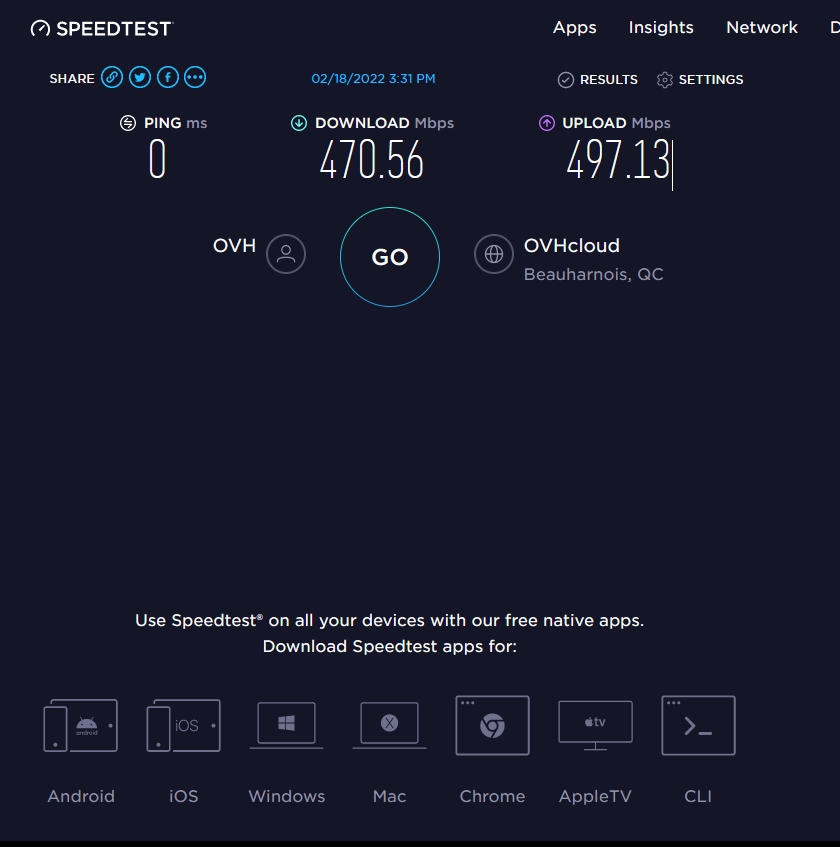Screen dimensions: 840x847
Task: Open the RESULTS page
Action: pos(597,79)
